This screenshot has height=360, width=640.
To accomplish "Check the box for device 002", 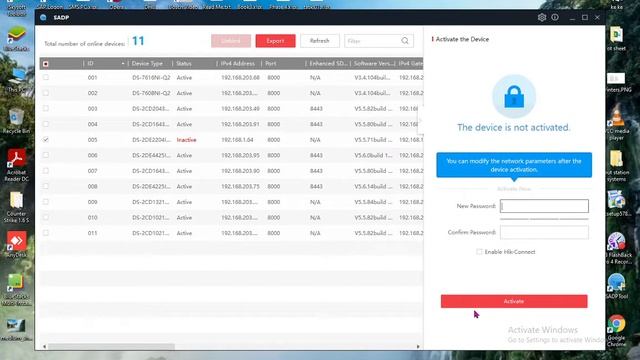I will [x=46, y=93].
